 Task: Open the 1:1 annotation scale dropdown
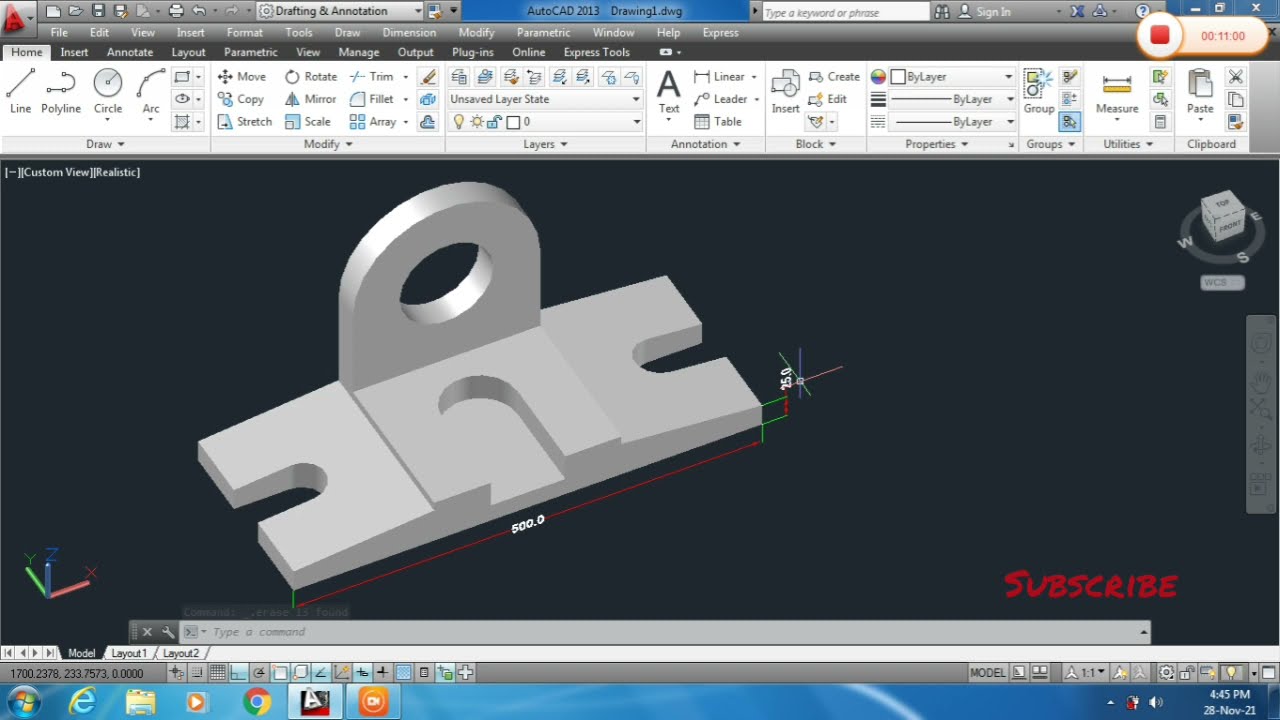1087,673
